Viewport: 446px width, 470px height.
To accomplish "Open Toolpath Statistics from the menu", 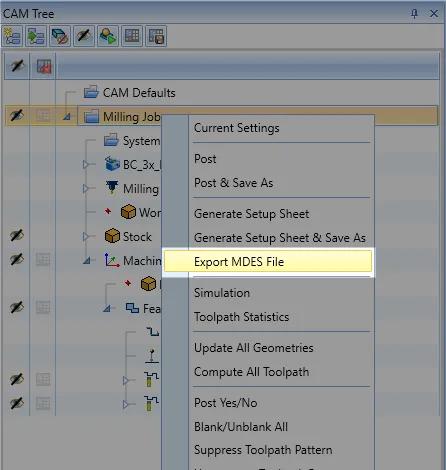I will 241,317.
